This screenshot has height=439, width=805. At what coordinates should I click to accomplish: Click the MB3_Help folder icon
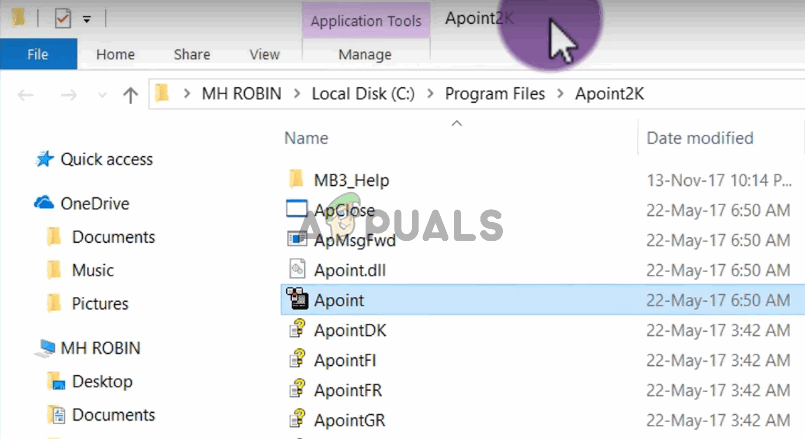[x=296, y=179]
